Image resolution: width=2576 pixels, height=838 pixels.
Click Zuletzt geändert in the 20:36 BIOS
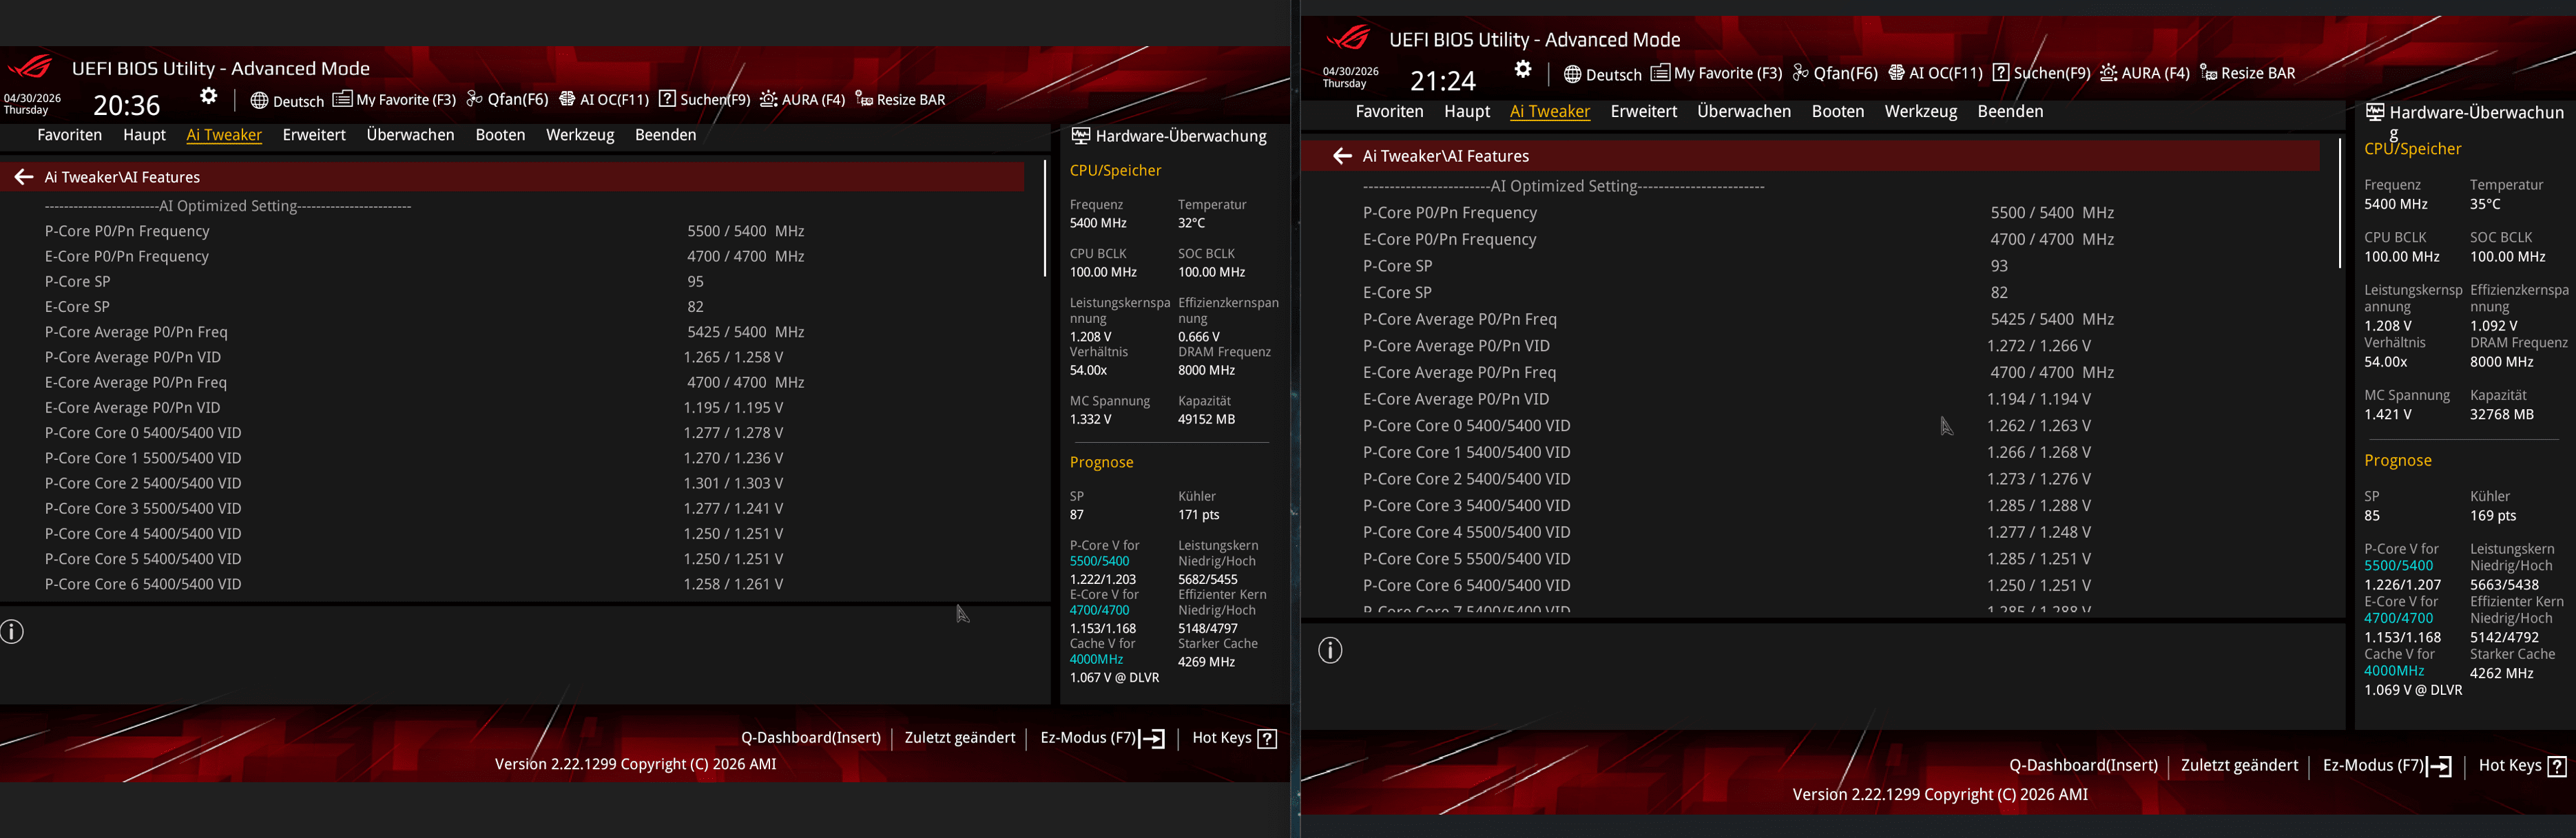point(960,738)
